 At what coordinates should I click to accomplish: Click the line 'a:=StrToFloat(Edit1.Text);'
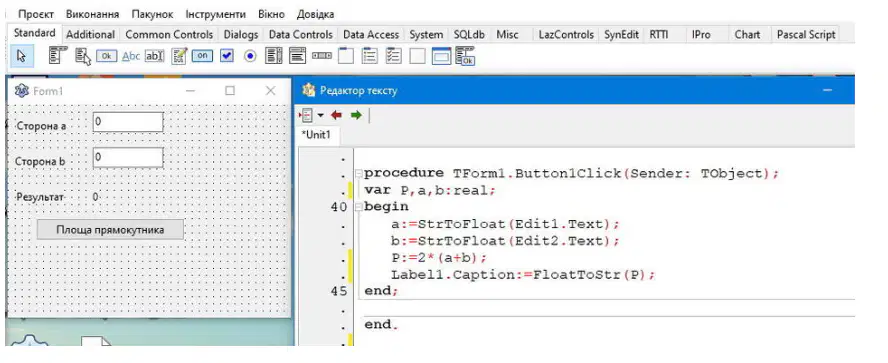505,224
